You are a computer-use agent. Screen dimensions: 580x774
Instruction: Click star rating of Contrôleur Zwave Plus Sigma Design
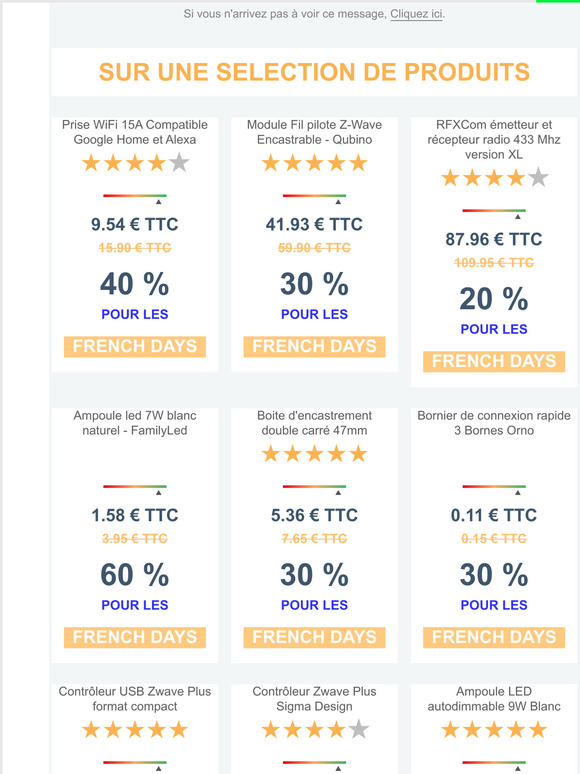(314, 729)
